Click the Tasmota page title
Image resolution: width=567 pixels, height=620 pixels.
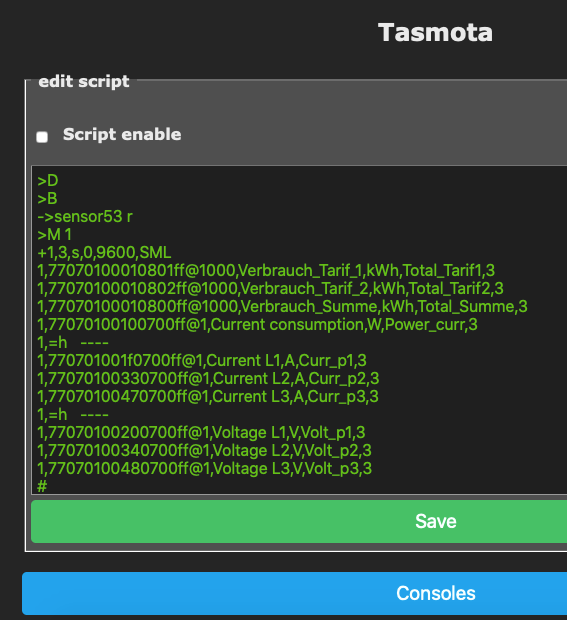(x=435, y=32)
